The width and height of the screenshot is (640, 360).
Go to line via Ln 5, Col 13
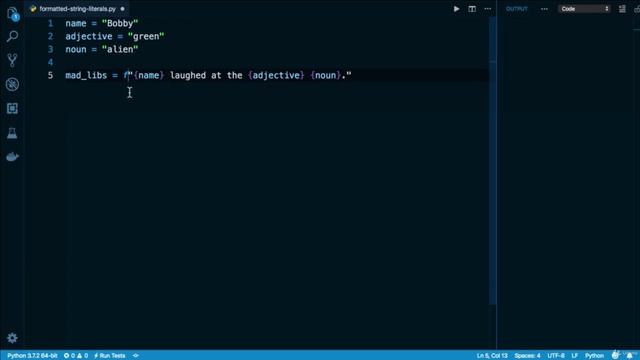tap(492, 356)
